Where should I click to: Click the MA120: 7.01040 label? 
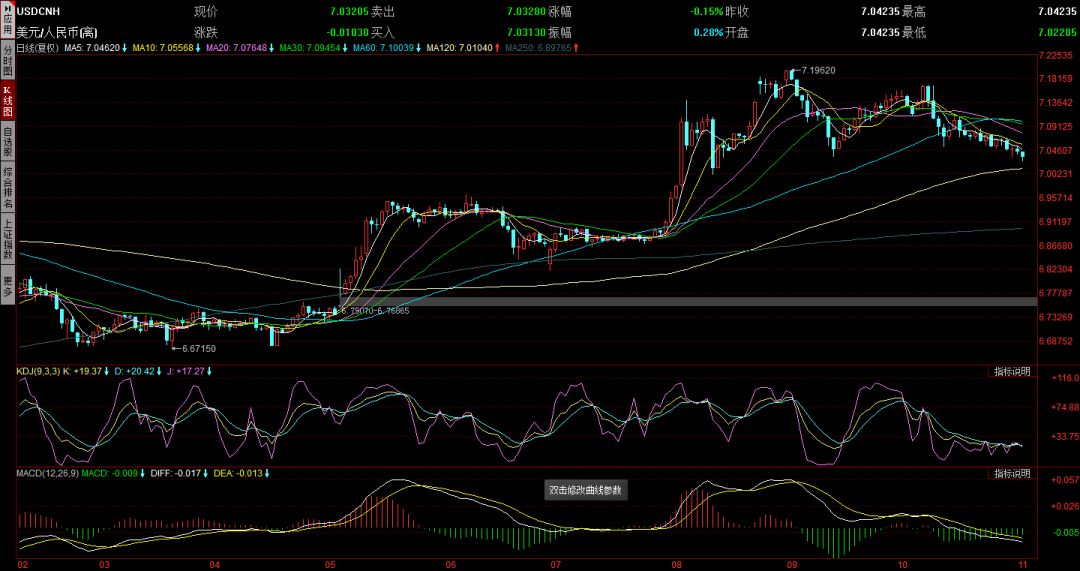click(x=459, y=48)
